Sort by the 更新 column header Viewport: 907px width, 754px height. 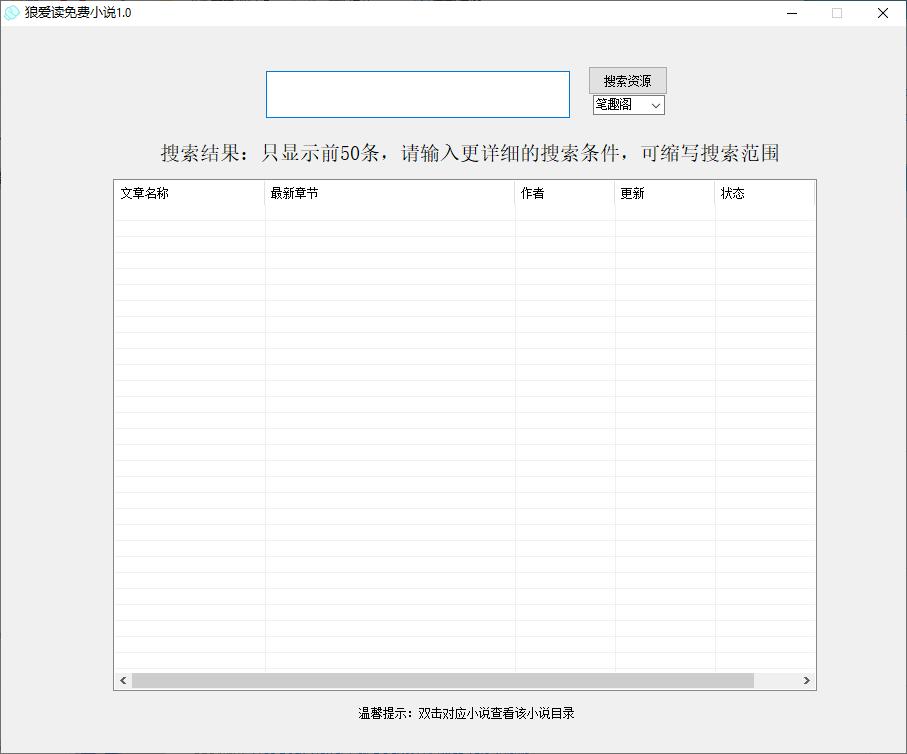[x=665, y=193]
